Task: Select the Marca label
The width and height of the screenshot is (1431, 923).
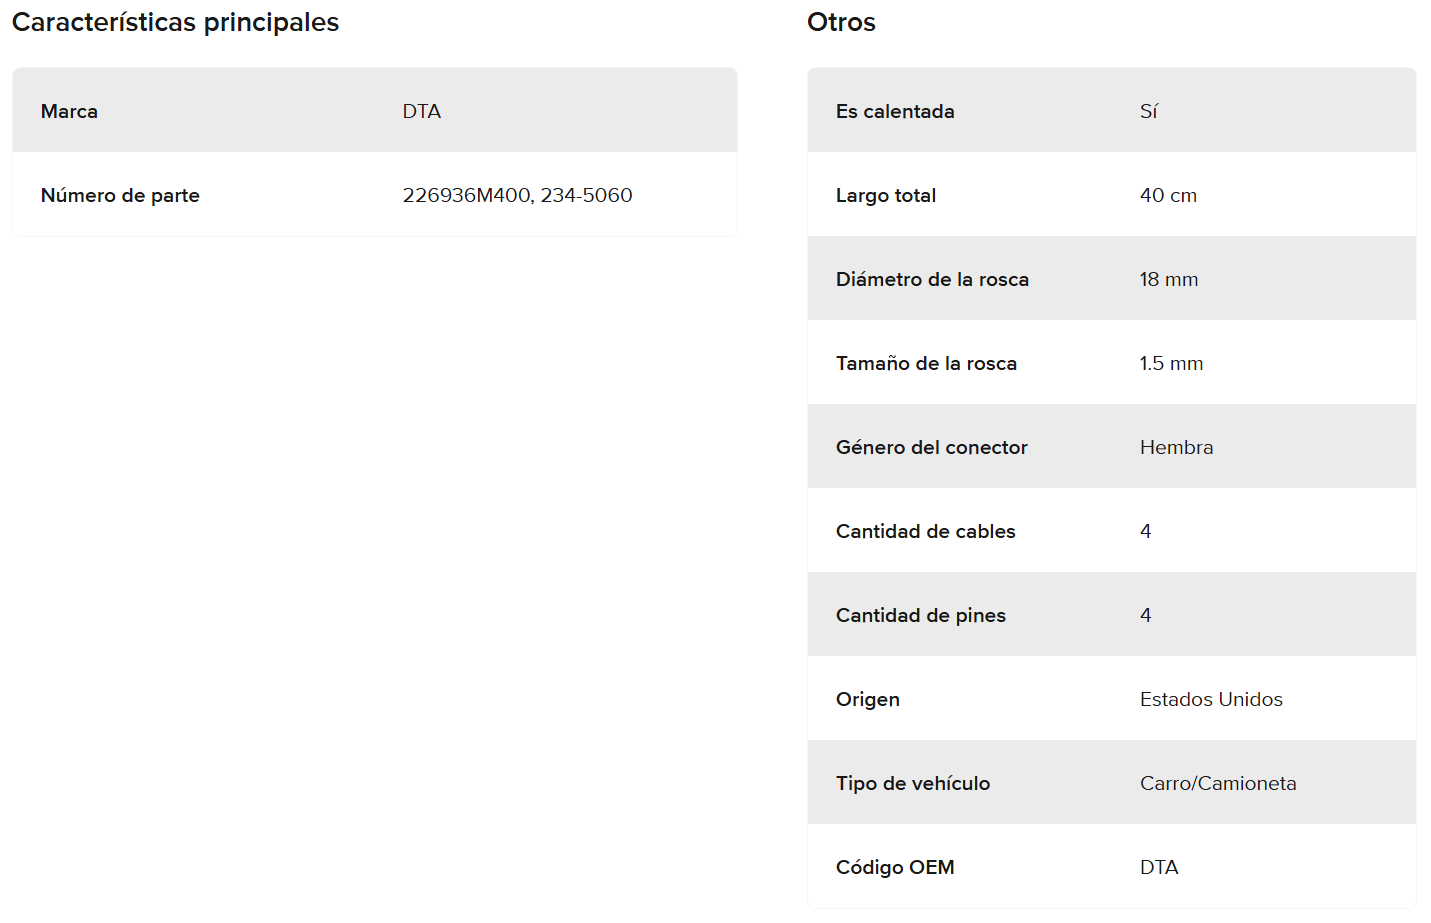Action: 69,111
